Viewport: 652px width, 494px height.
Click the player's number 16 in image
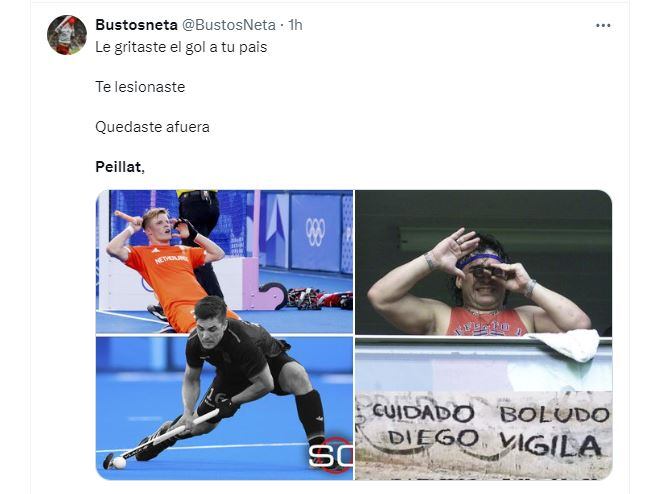215,398
